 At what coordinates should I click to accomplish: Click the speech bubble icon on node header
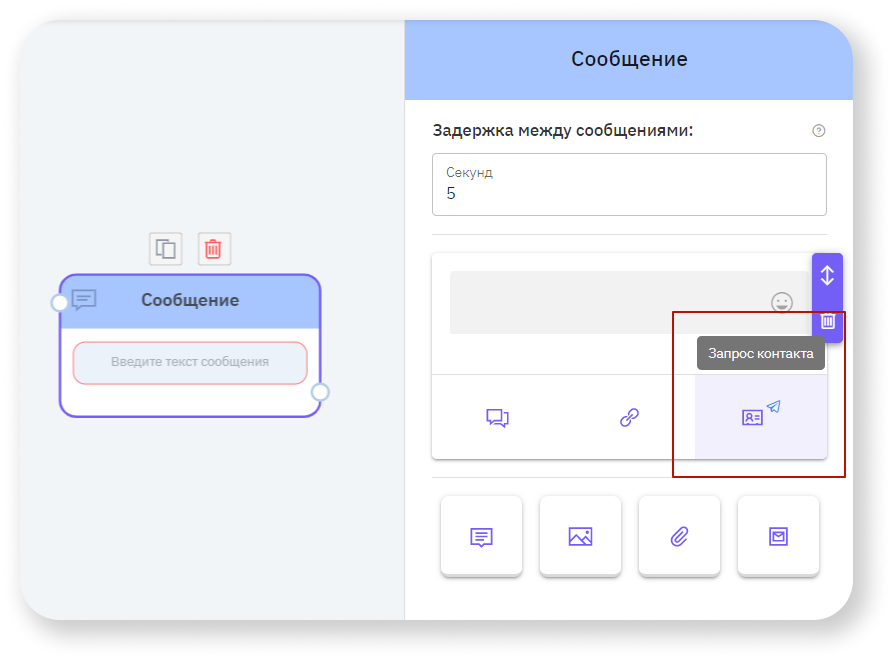coord(86,299)
